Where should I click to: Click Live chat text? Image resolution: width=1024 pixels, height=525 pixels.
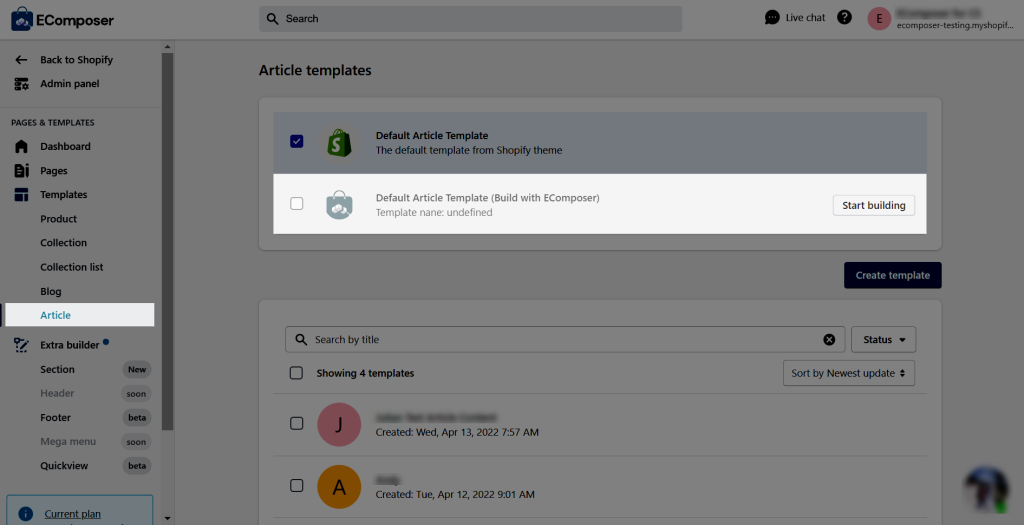[x=805, y=18]
